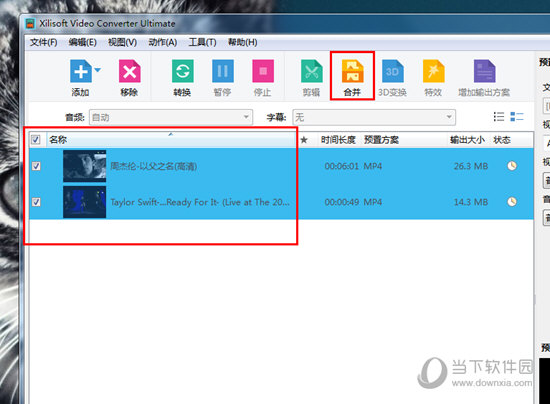The image size is (550, 404).
Task: Expand the 字幕 (Subtitle) dropdown
Action: (449, 117)
